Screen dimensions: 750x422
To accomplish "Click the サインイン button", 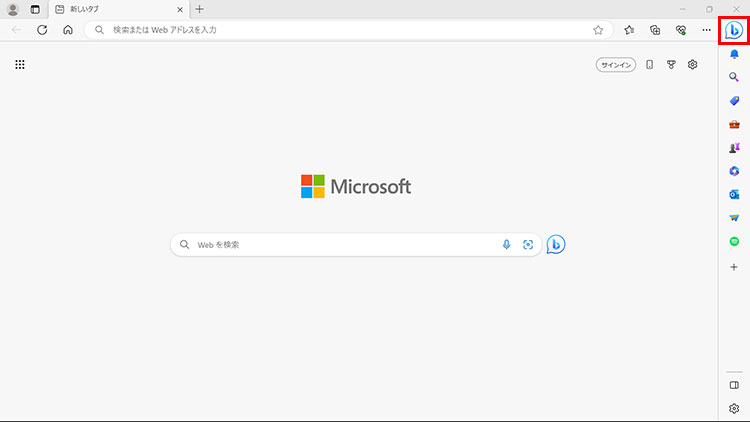I will tap(616, 65).
